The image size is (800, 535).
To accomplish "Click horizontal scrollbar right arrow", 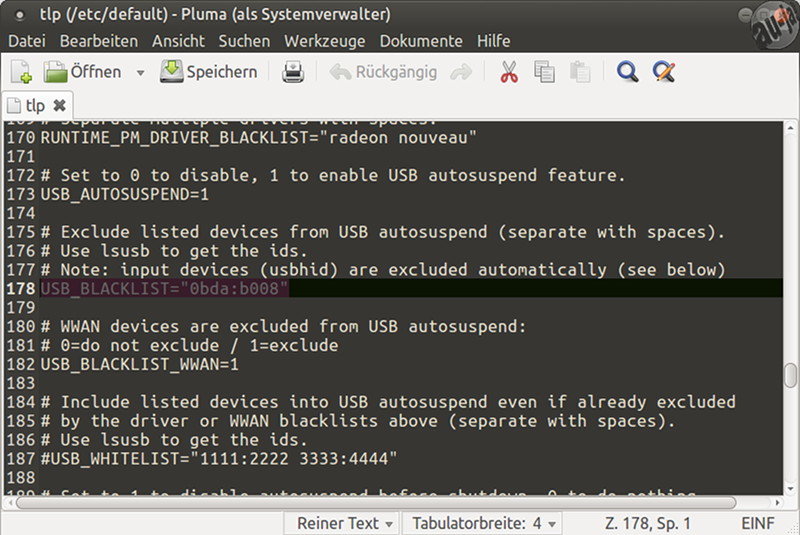I will (778, 503).
